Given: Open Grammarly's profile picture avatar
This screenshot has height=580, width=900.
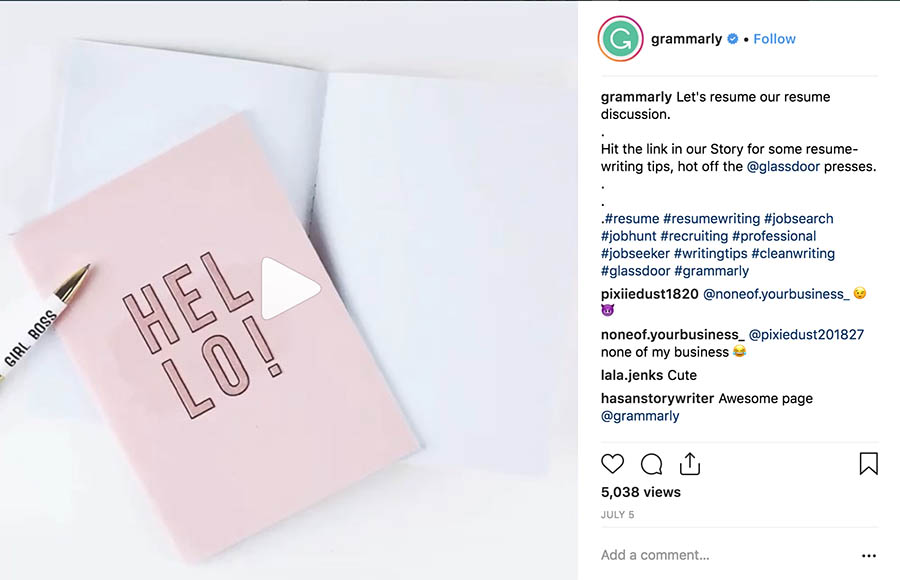Looking at the screenshot, I should point(619,40).
